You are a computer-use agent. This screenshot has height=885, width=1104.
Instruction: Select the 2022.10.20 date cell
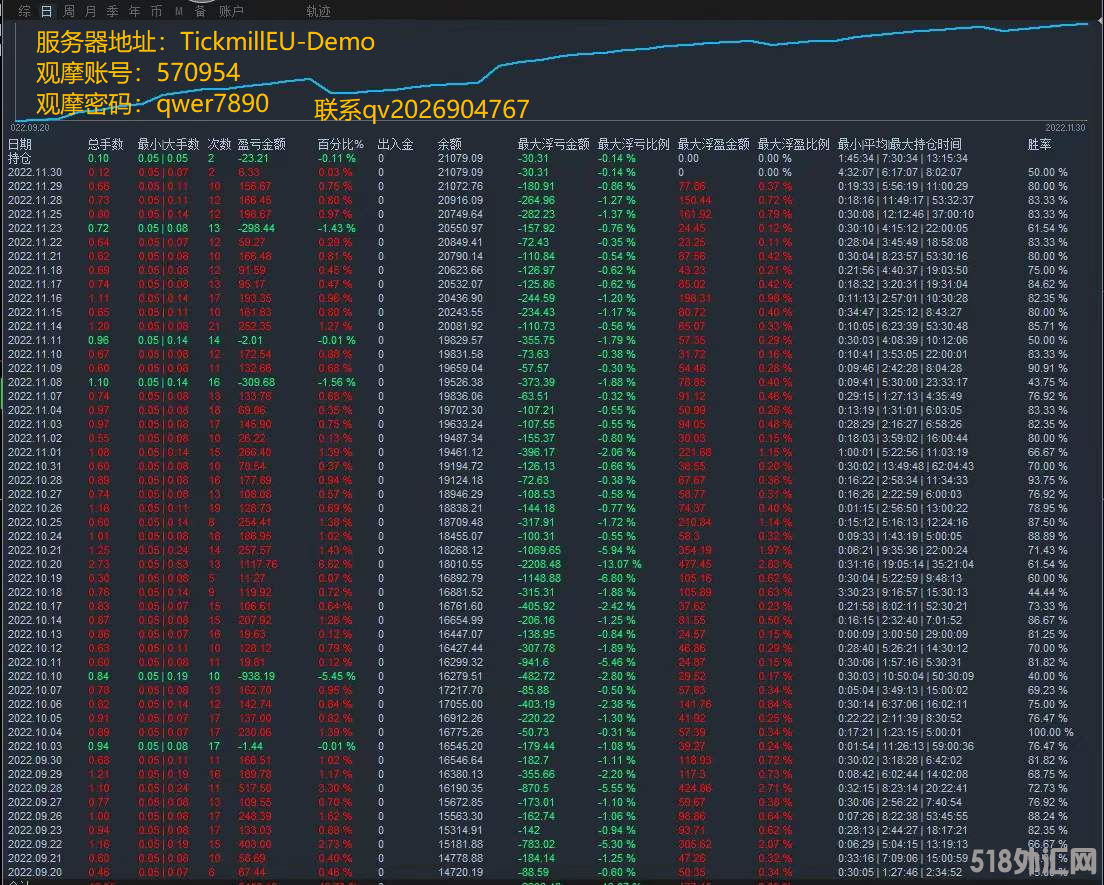pos(34,564)
